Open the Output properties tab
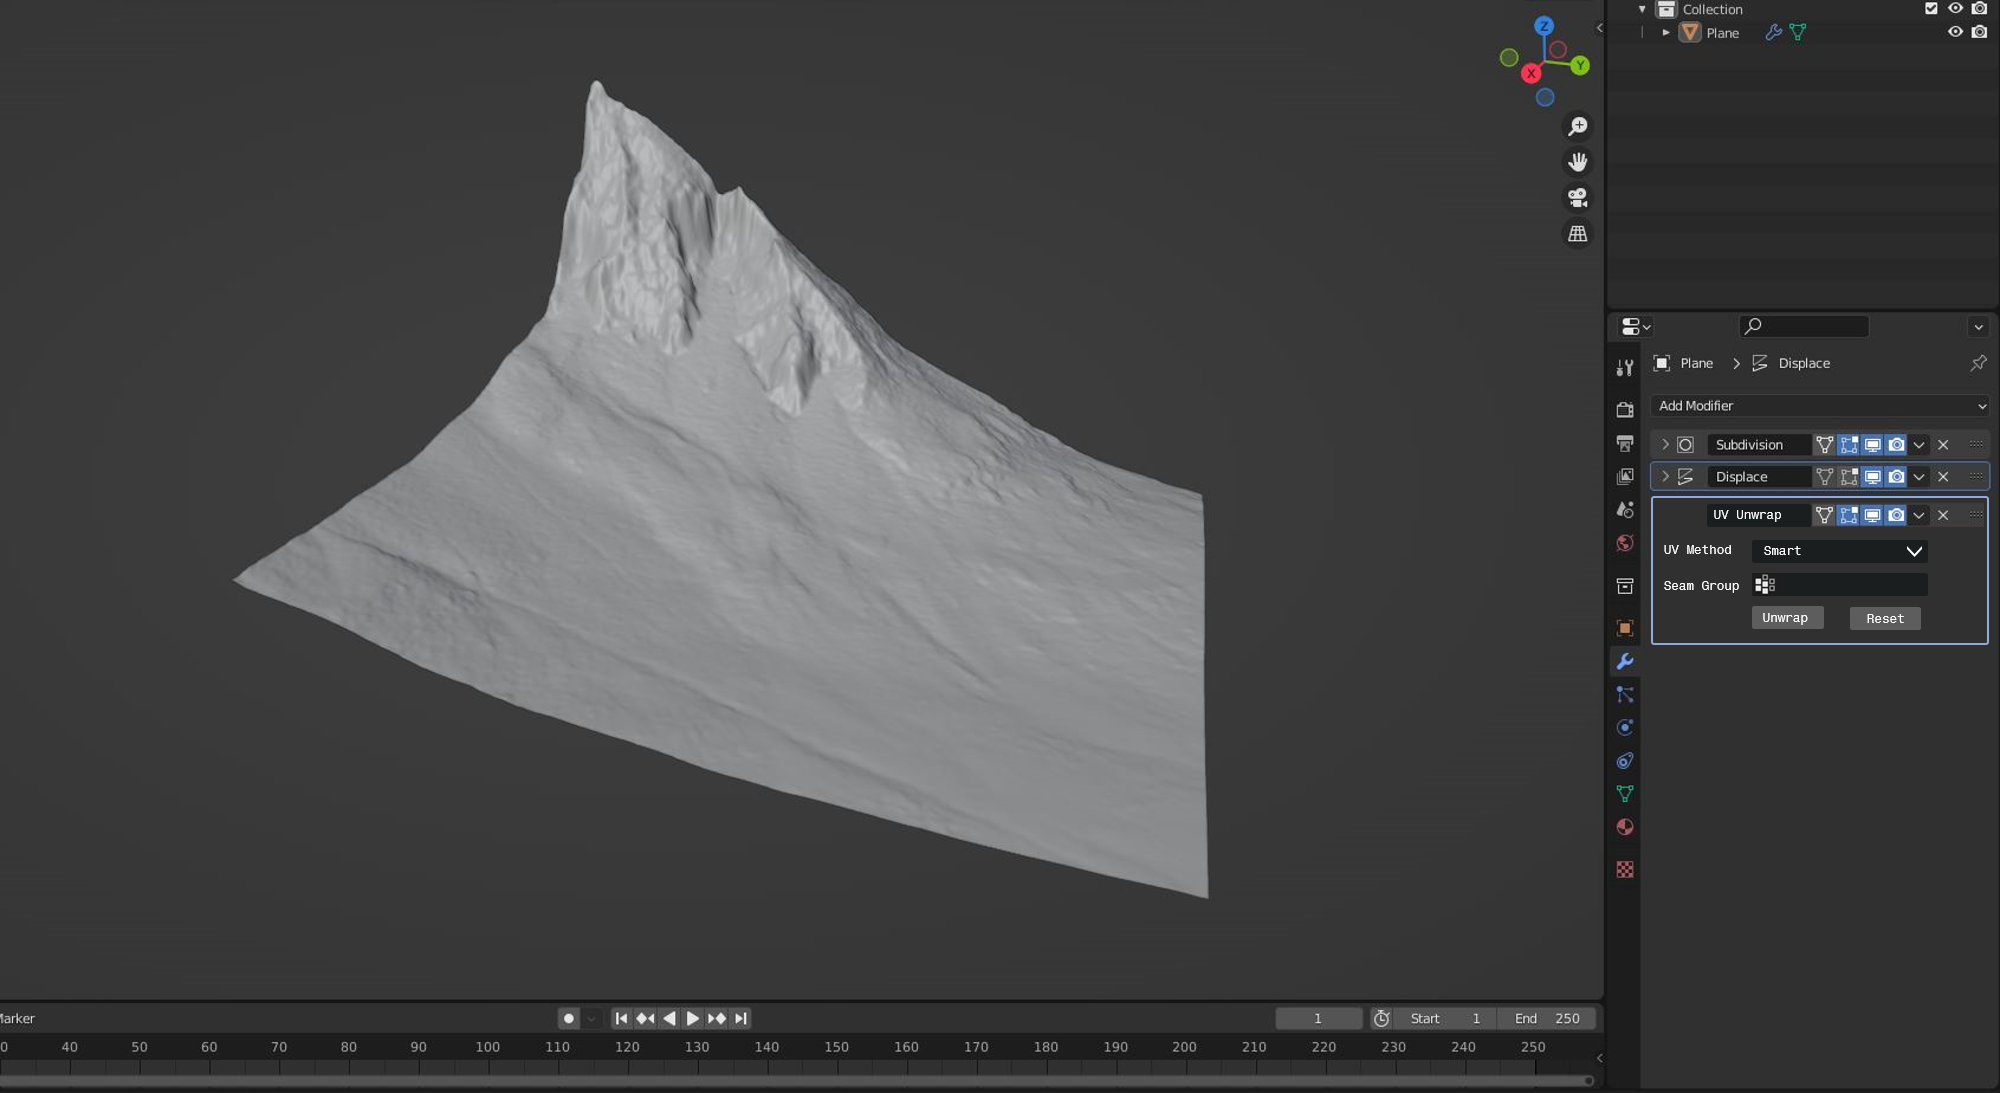The width and height of the screenshot is (2000, 1093). [x=1625, y=443]
